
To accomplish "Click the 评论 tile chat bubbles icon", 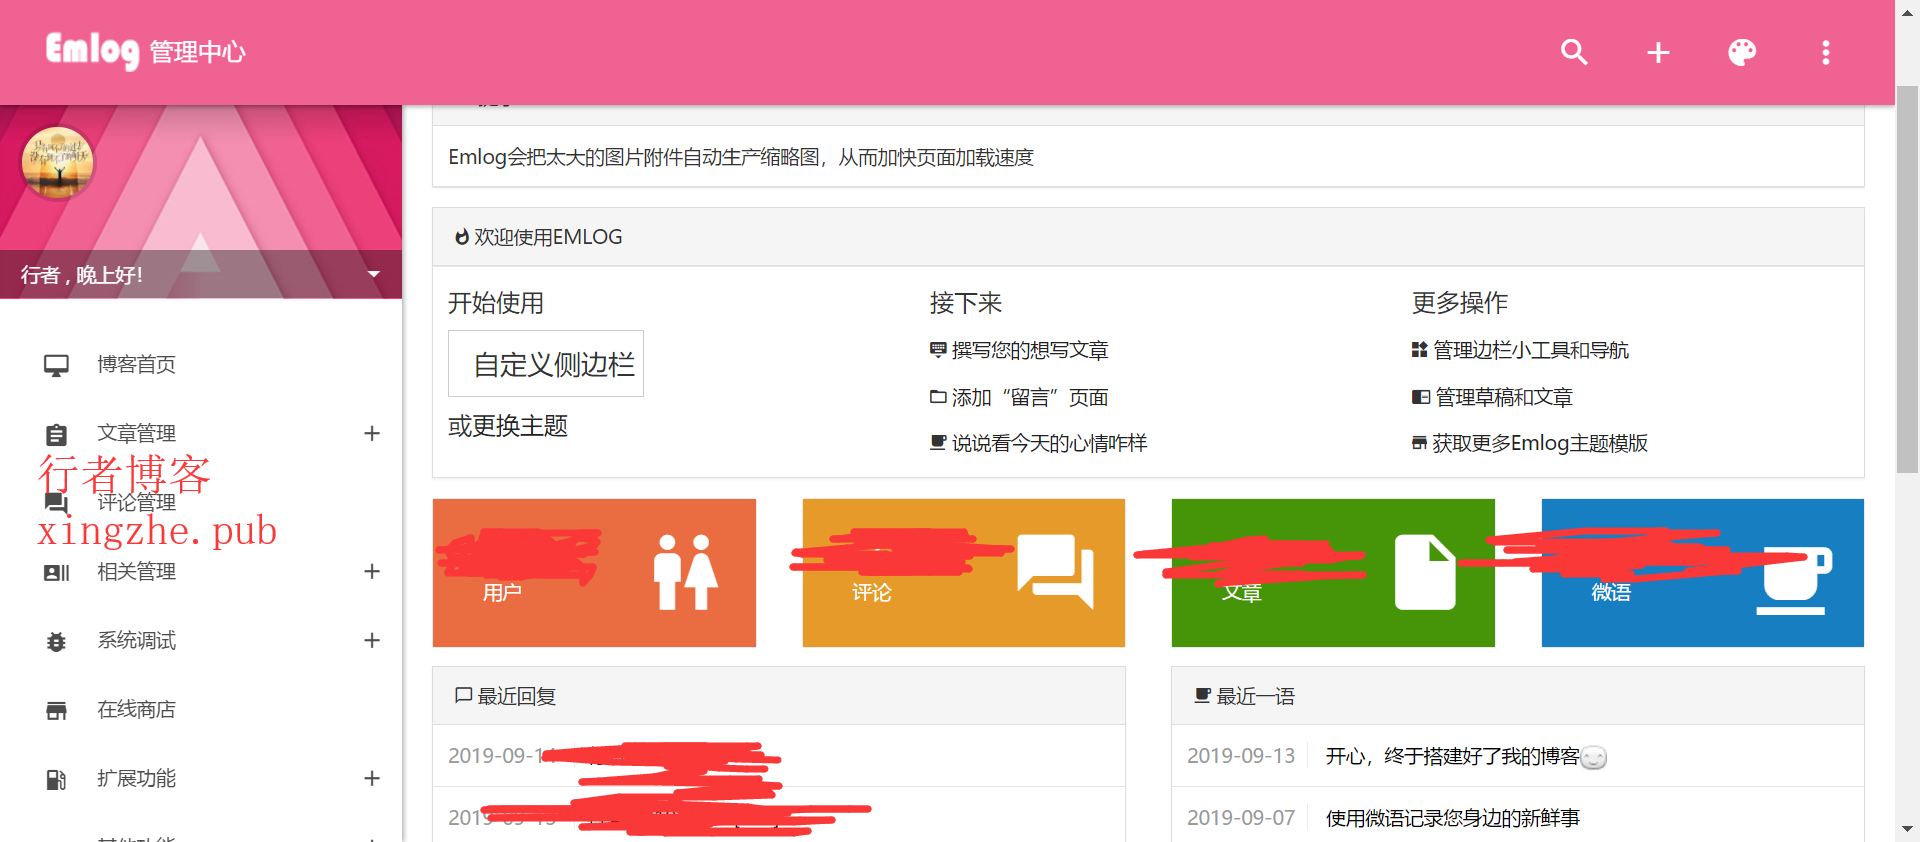I will coord(1055,572).
